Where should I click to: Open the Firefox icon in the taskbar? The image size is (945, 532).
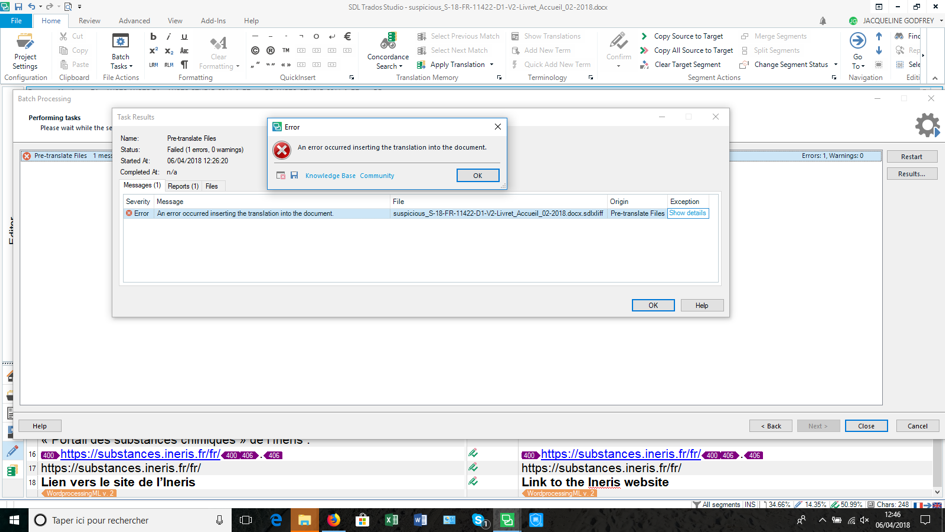(x=333, y=520)
